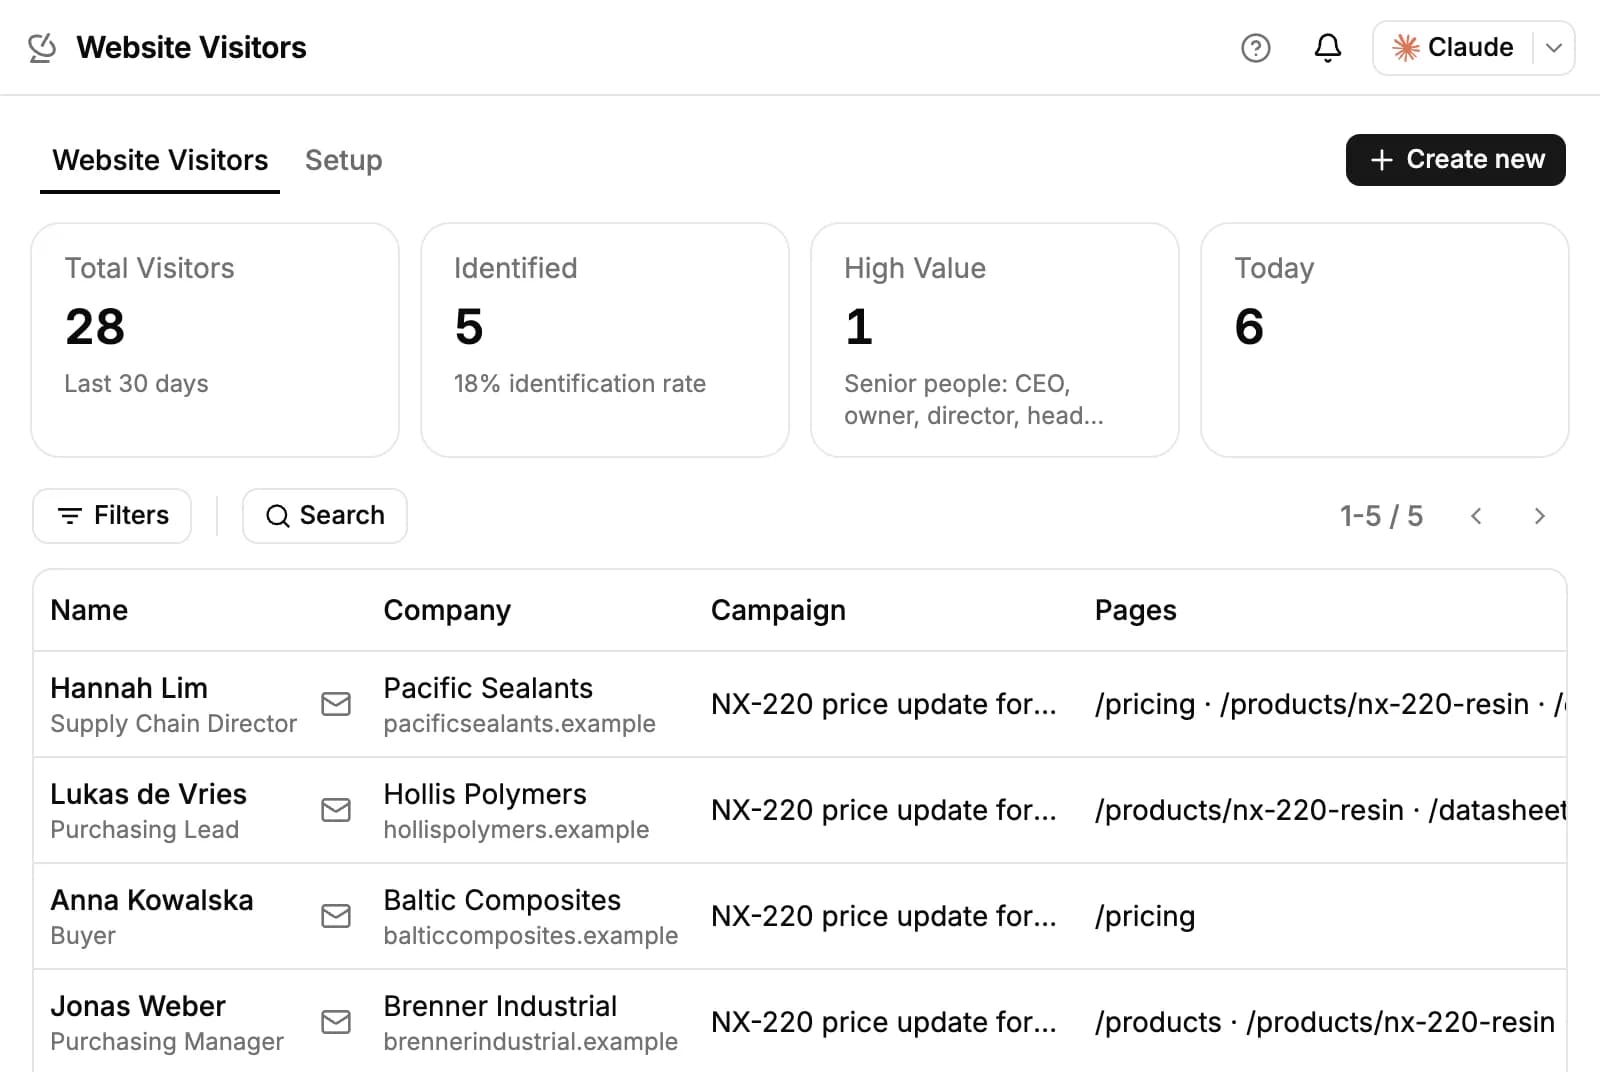This screenshot has height=1072, width=1600.
Task: Click the Create new button
Action: tap(1455, 160)
